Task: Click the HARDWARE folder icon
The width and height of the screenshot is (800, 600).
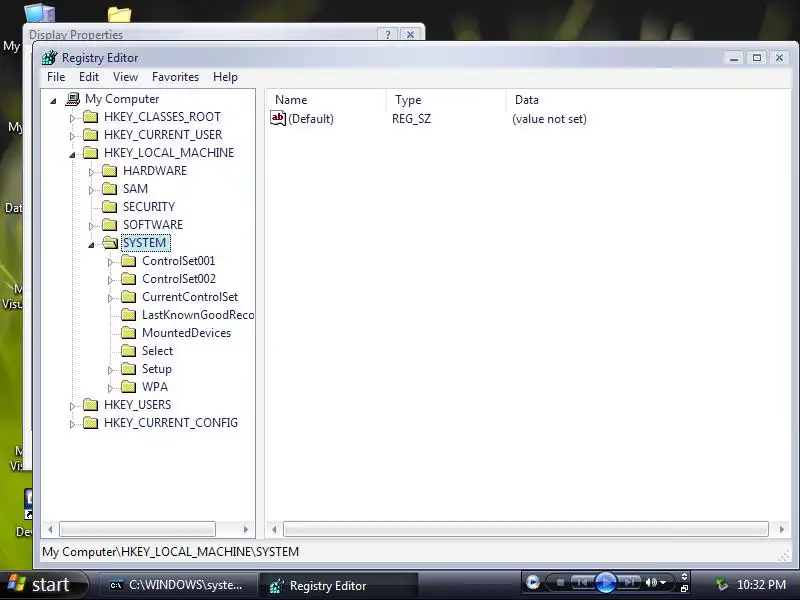Action: 110,170
